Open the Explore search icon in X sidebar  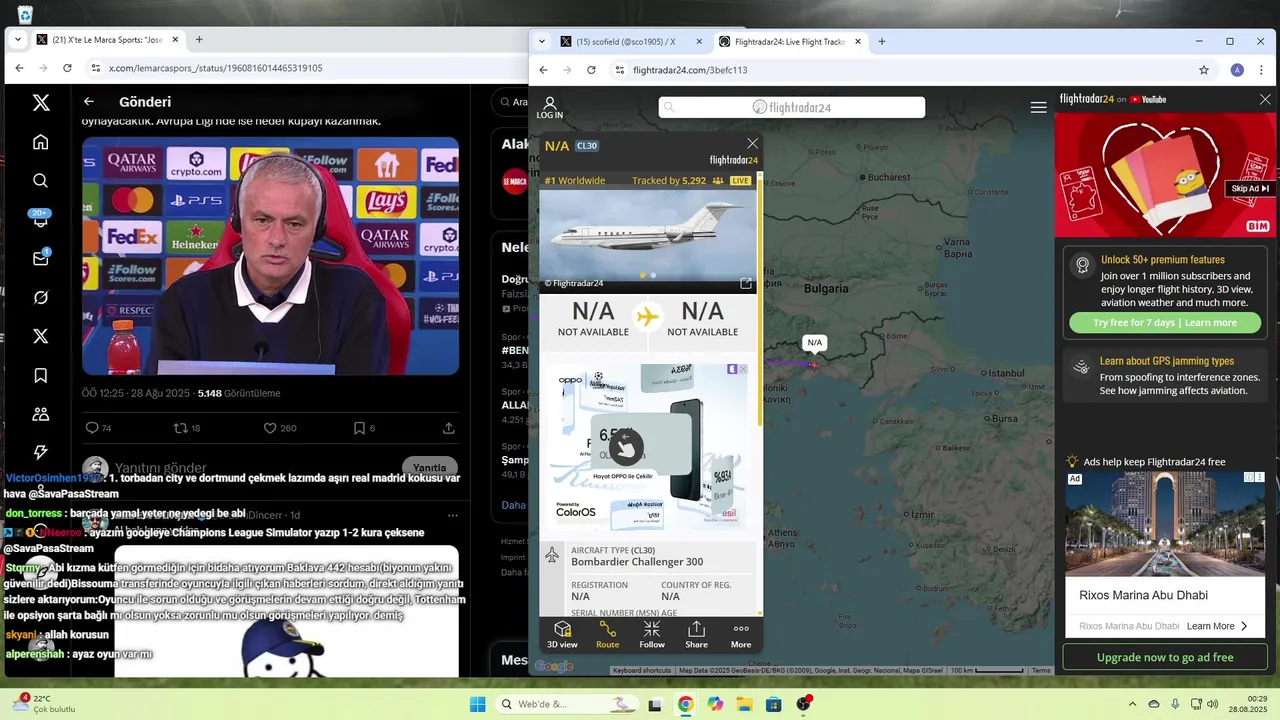pos(41,181)
